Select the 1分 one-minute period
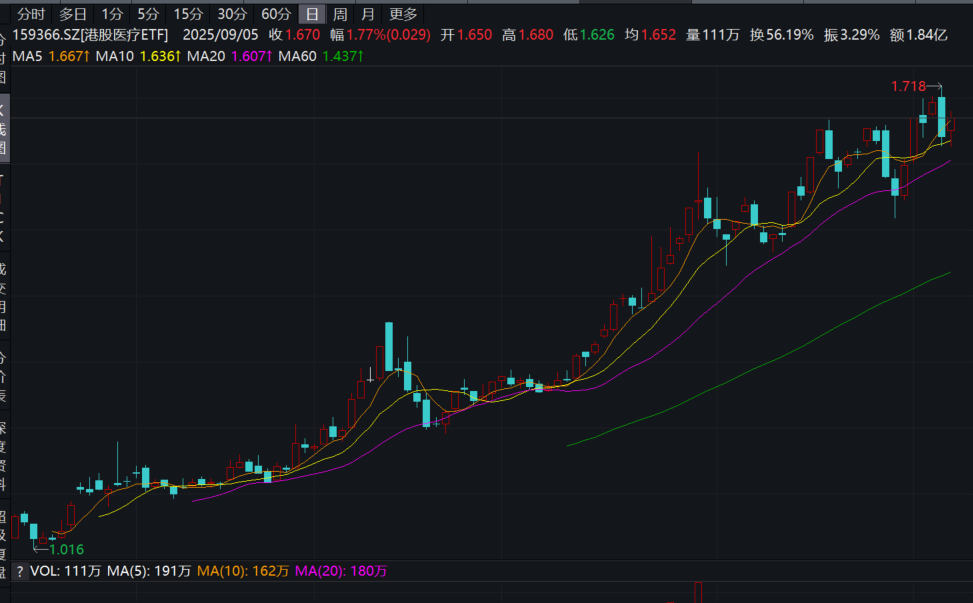 [113, 14]
